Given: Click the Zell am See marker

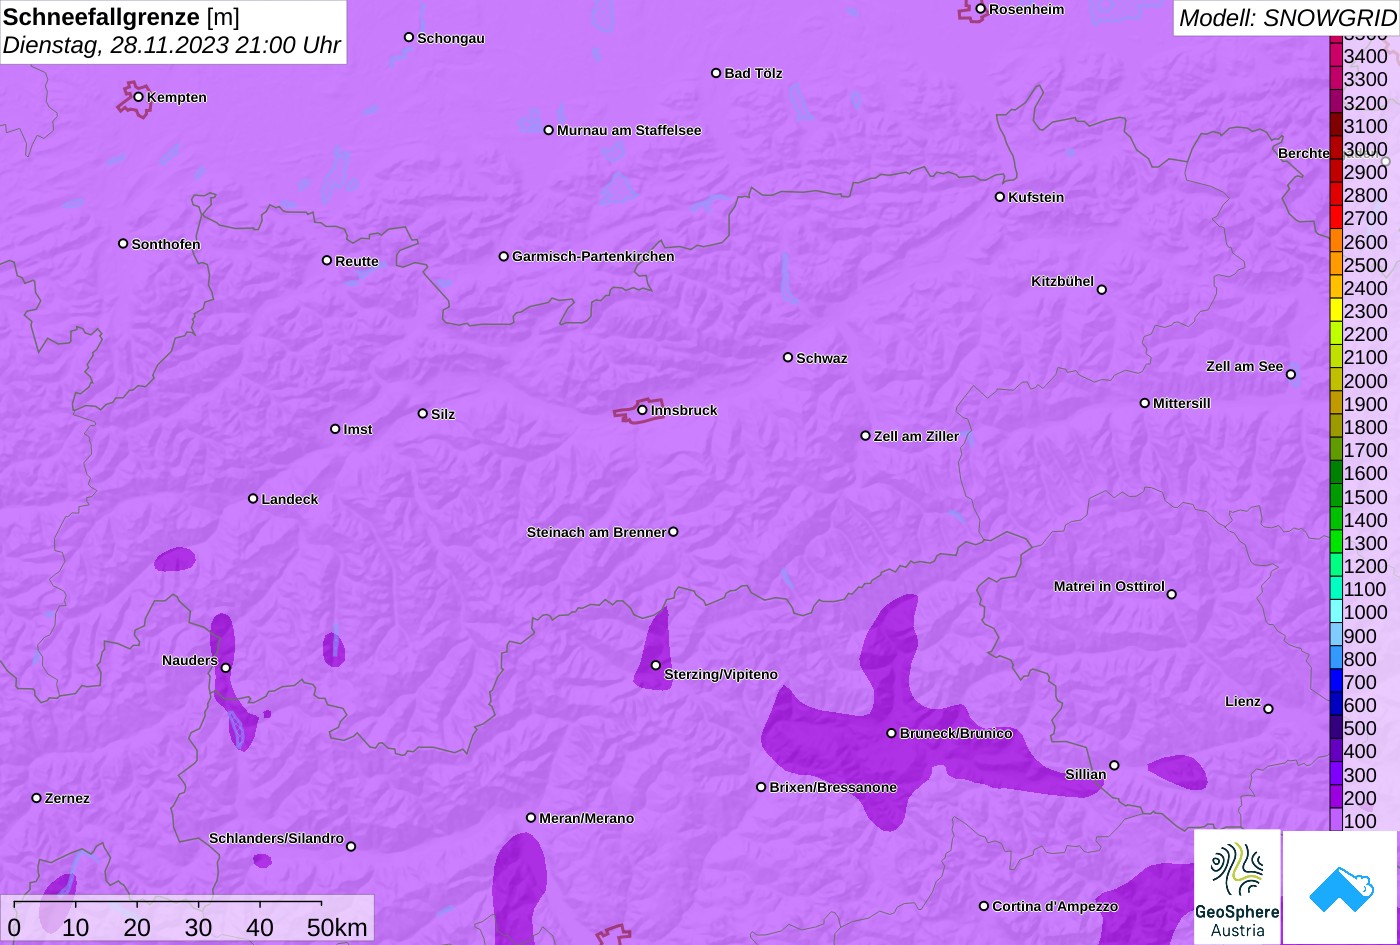Looking at the screenshot, I should point(1291,375).
